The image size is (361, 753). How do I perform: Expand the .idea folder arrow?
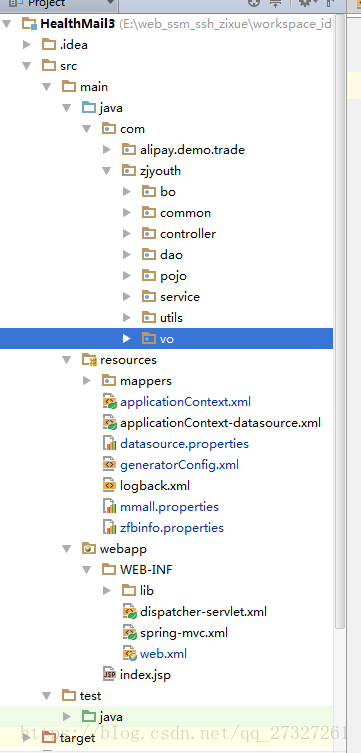(x=27, y=45)
